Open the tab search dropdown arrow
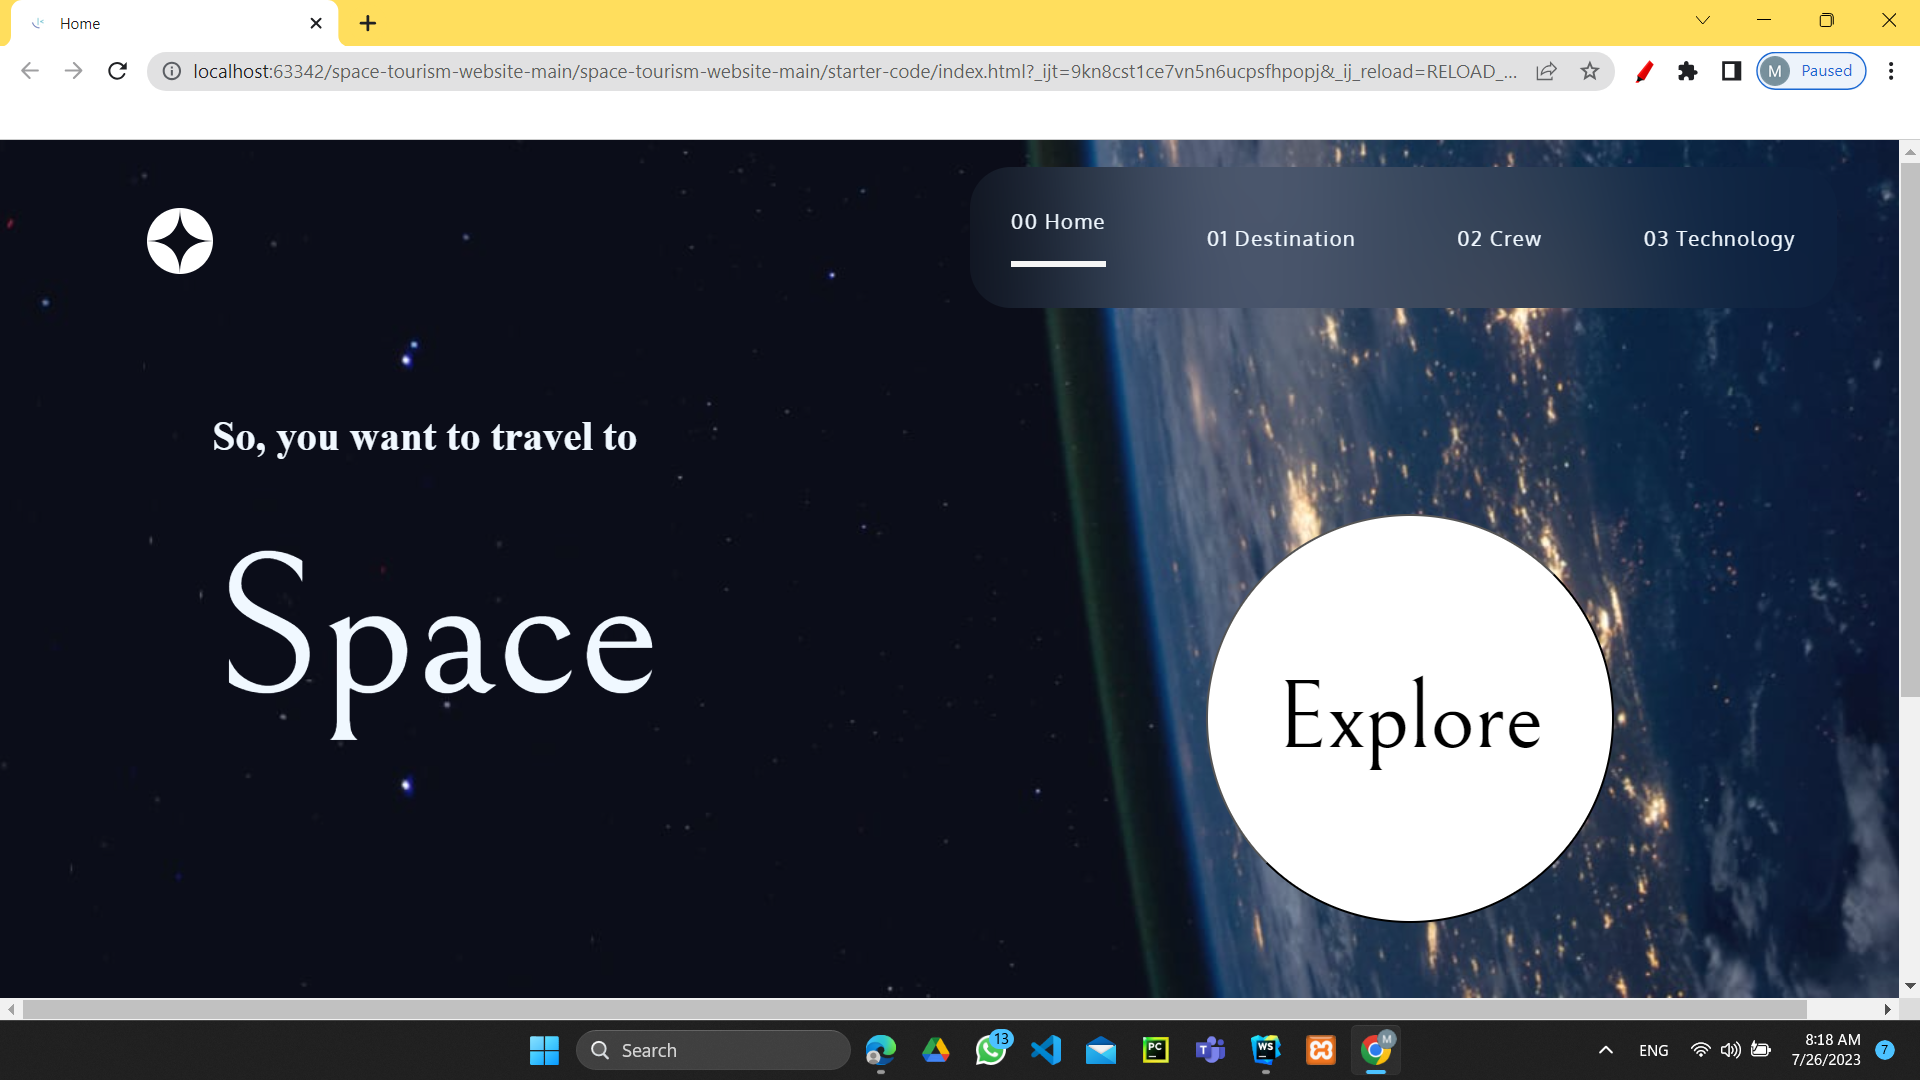The width and height of the screenshot is (1920, 1080). tap(1702, 20)
